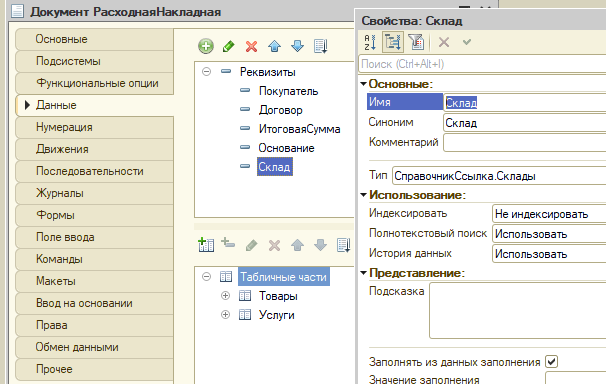Switch to the Нумерация tab

point(95,127)
